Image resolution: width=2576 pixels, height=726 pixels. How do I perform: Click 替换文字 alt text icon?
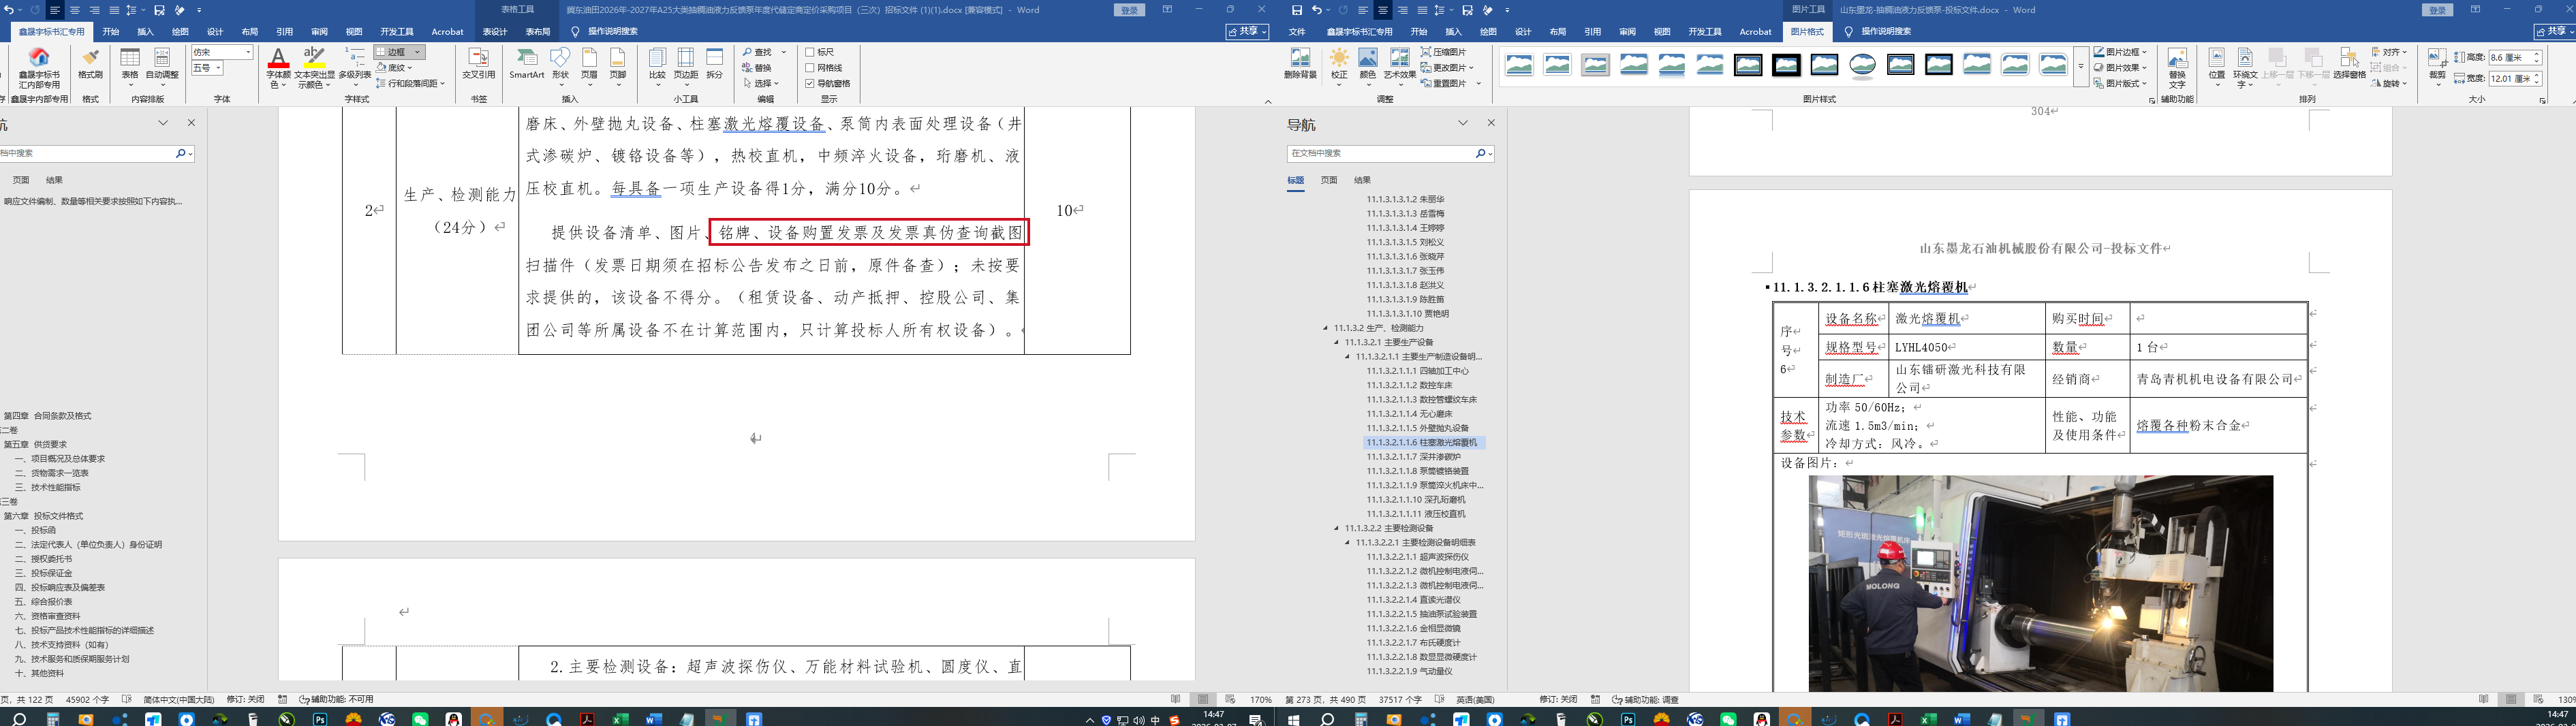(2177, 67)
